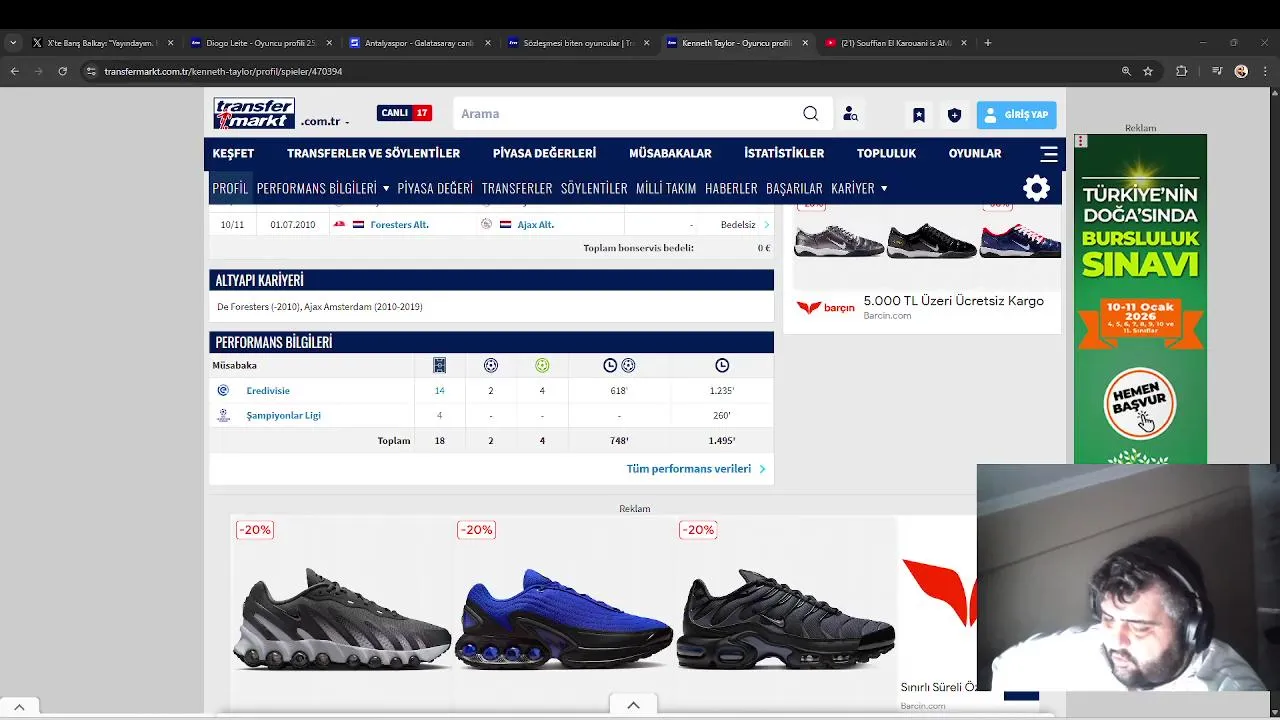Open the extensions puzzle icon
This screenshot has height=720, width=1280.
pyautogui.click(x=1182, y=71)
